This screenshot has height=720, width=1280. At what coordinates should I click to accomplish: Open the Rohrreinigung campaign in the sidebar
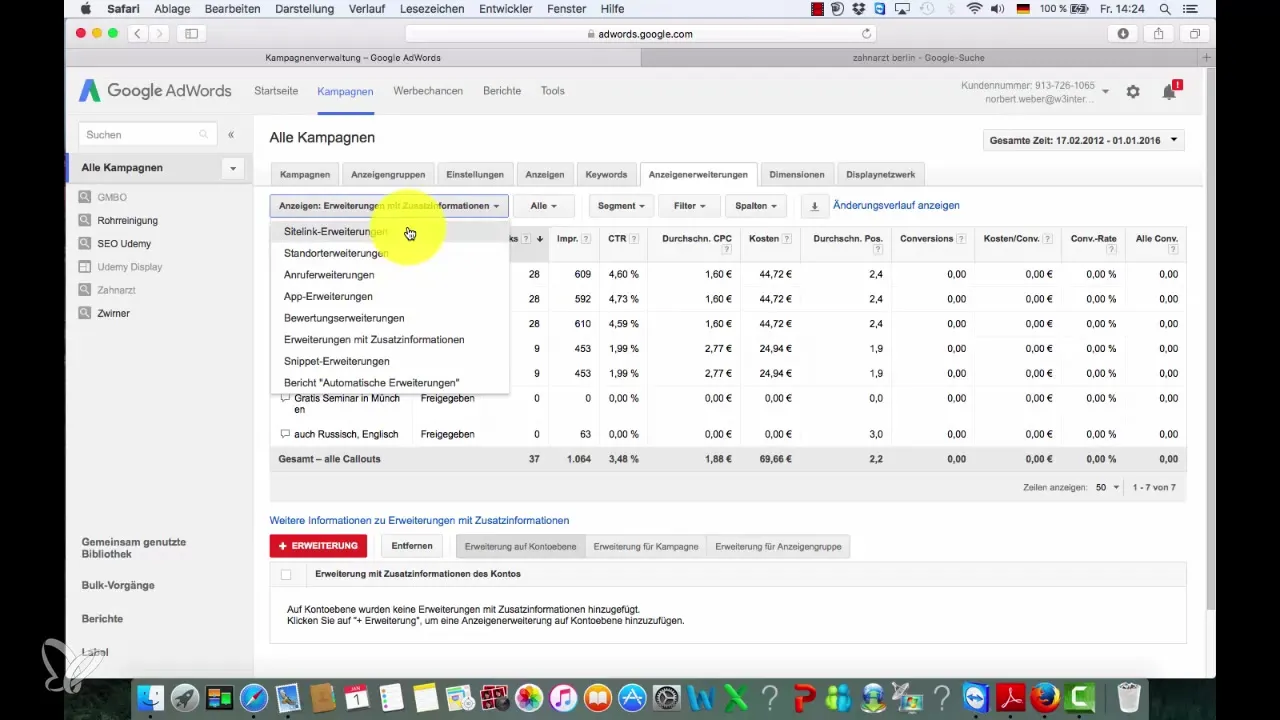pyautogui.click(x=127, y=221)
